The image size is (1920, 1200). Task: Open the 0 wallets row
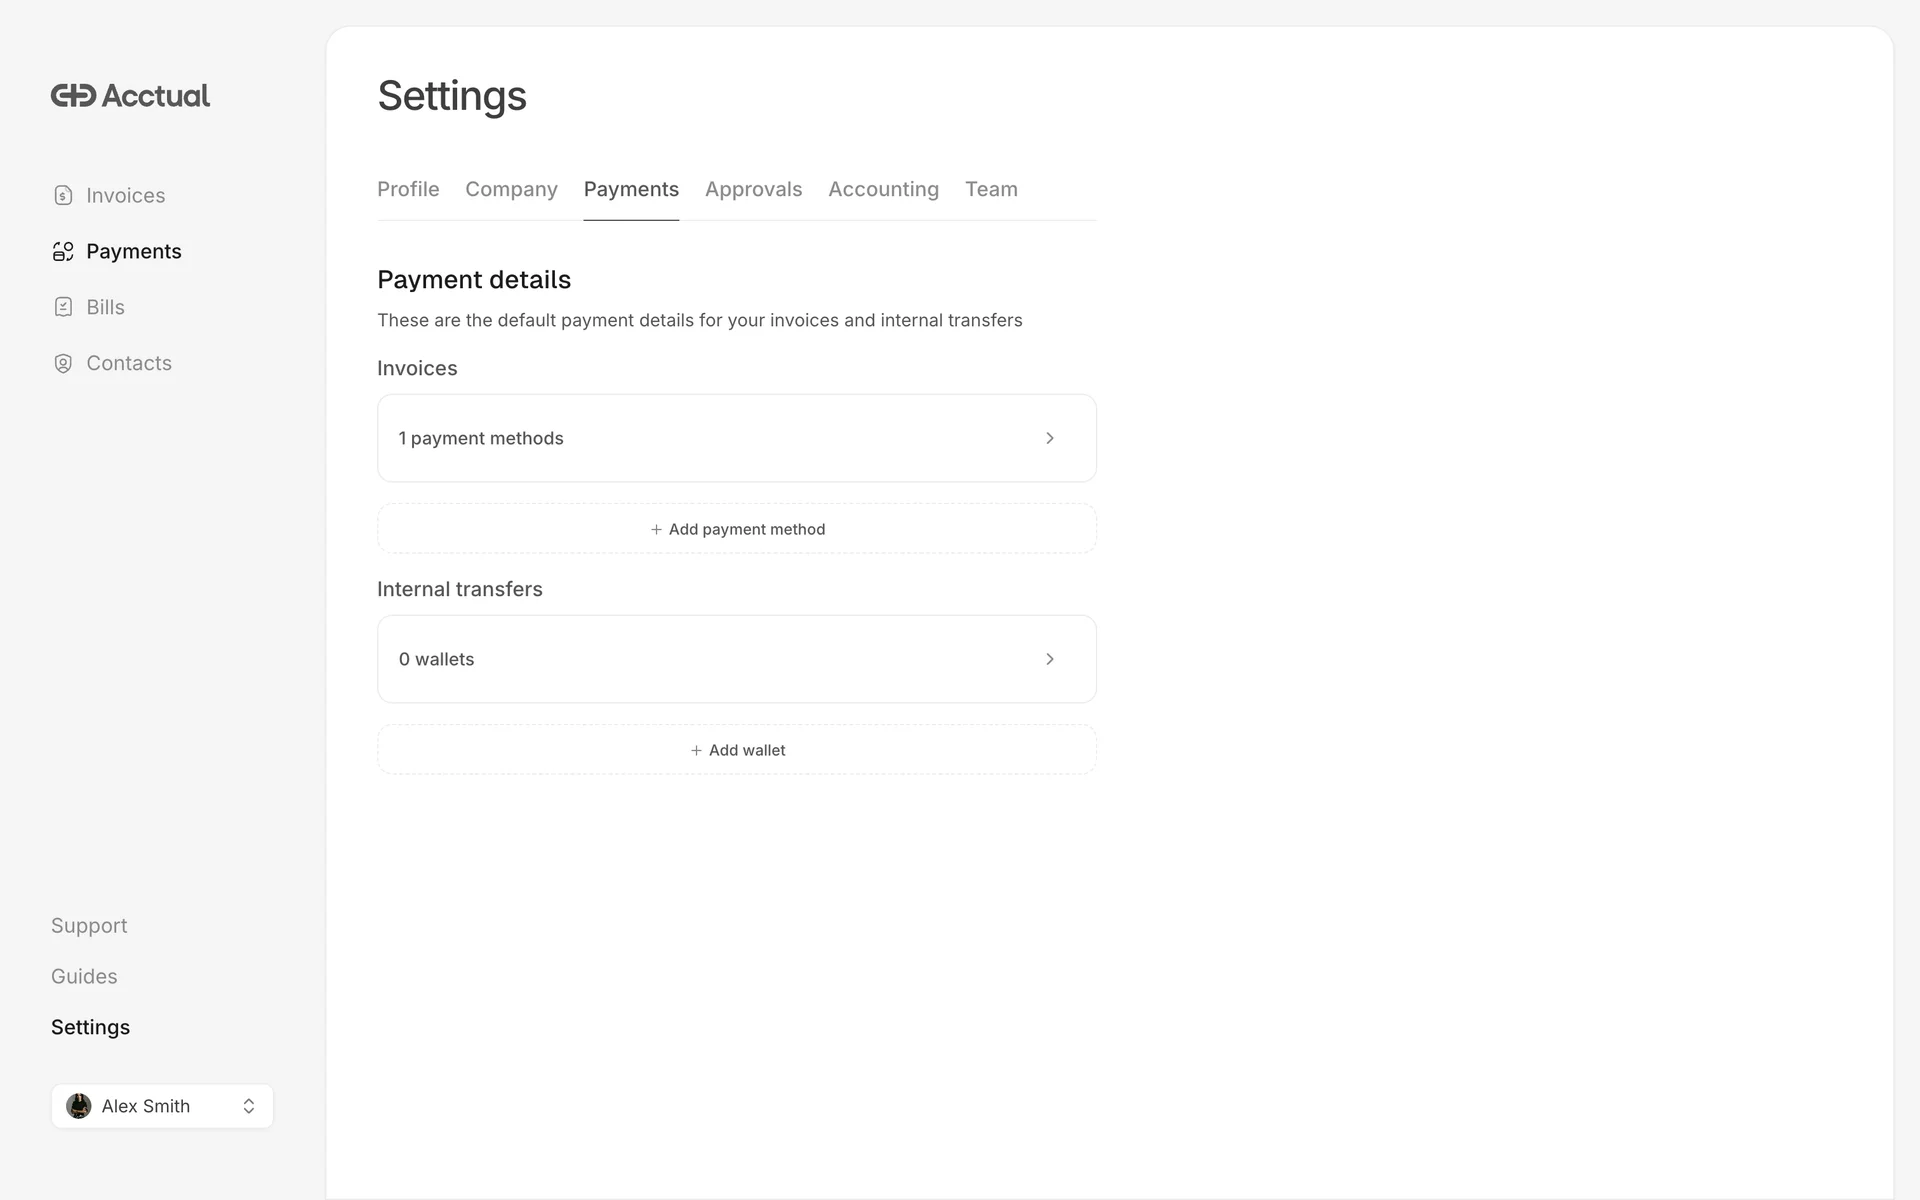[x=700, y=660]
